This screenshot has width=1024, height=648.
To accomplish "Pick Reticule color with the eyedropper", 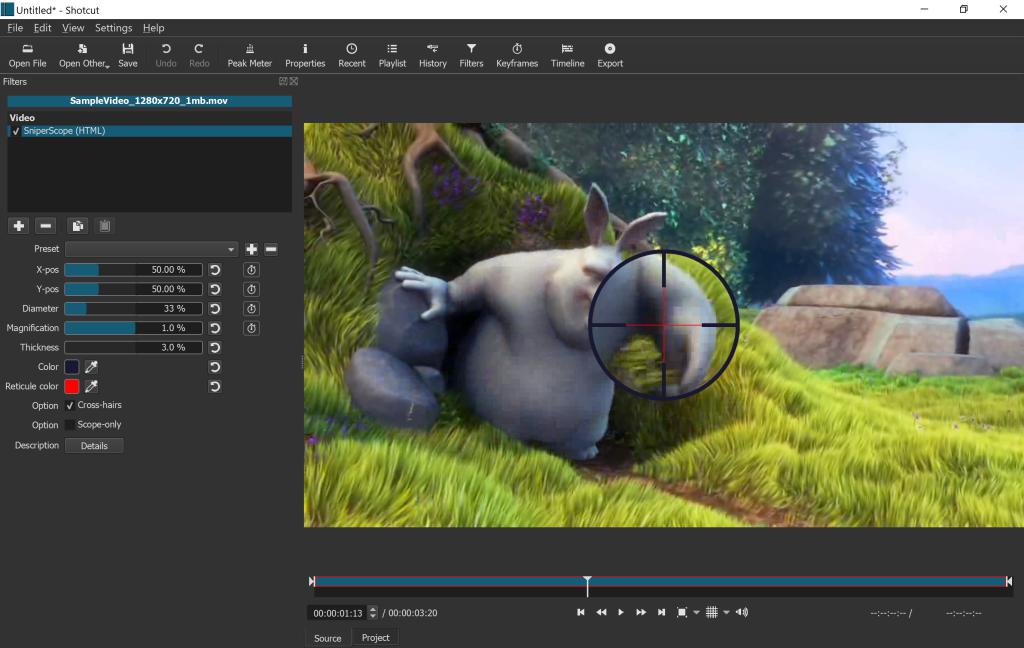I will point(91,387).
